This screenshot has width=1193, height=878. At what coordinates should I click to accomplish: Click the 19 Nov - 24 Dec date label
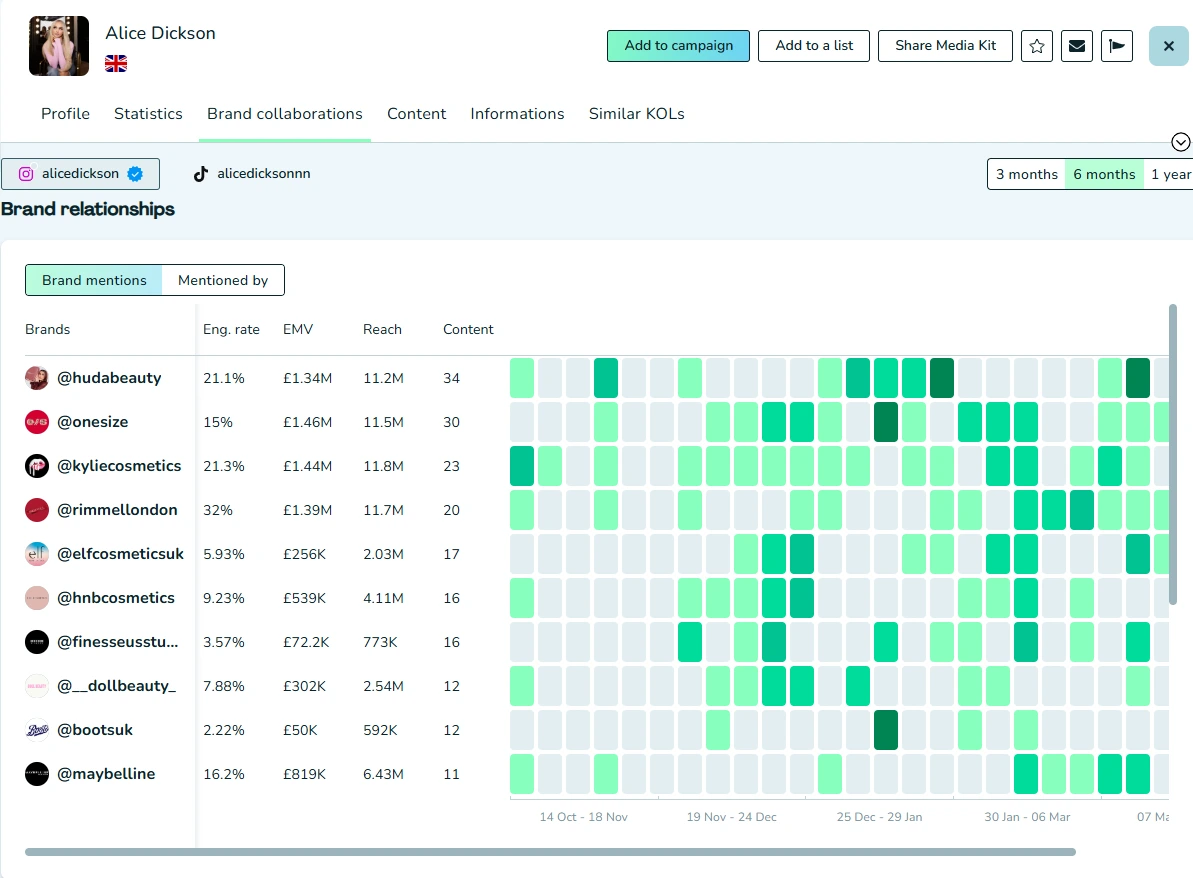click(731, 816)
